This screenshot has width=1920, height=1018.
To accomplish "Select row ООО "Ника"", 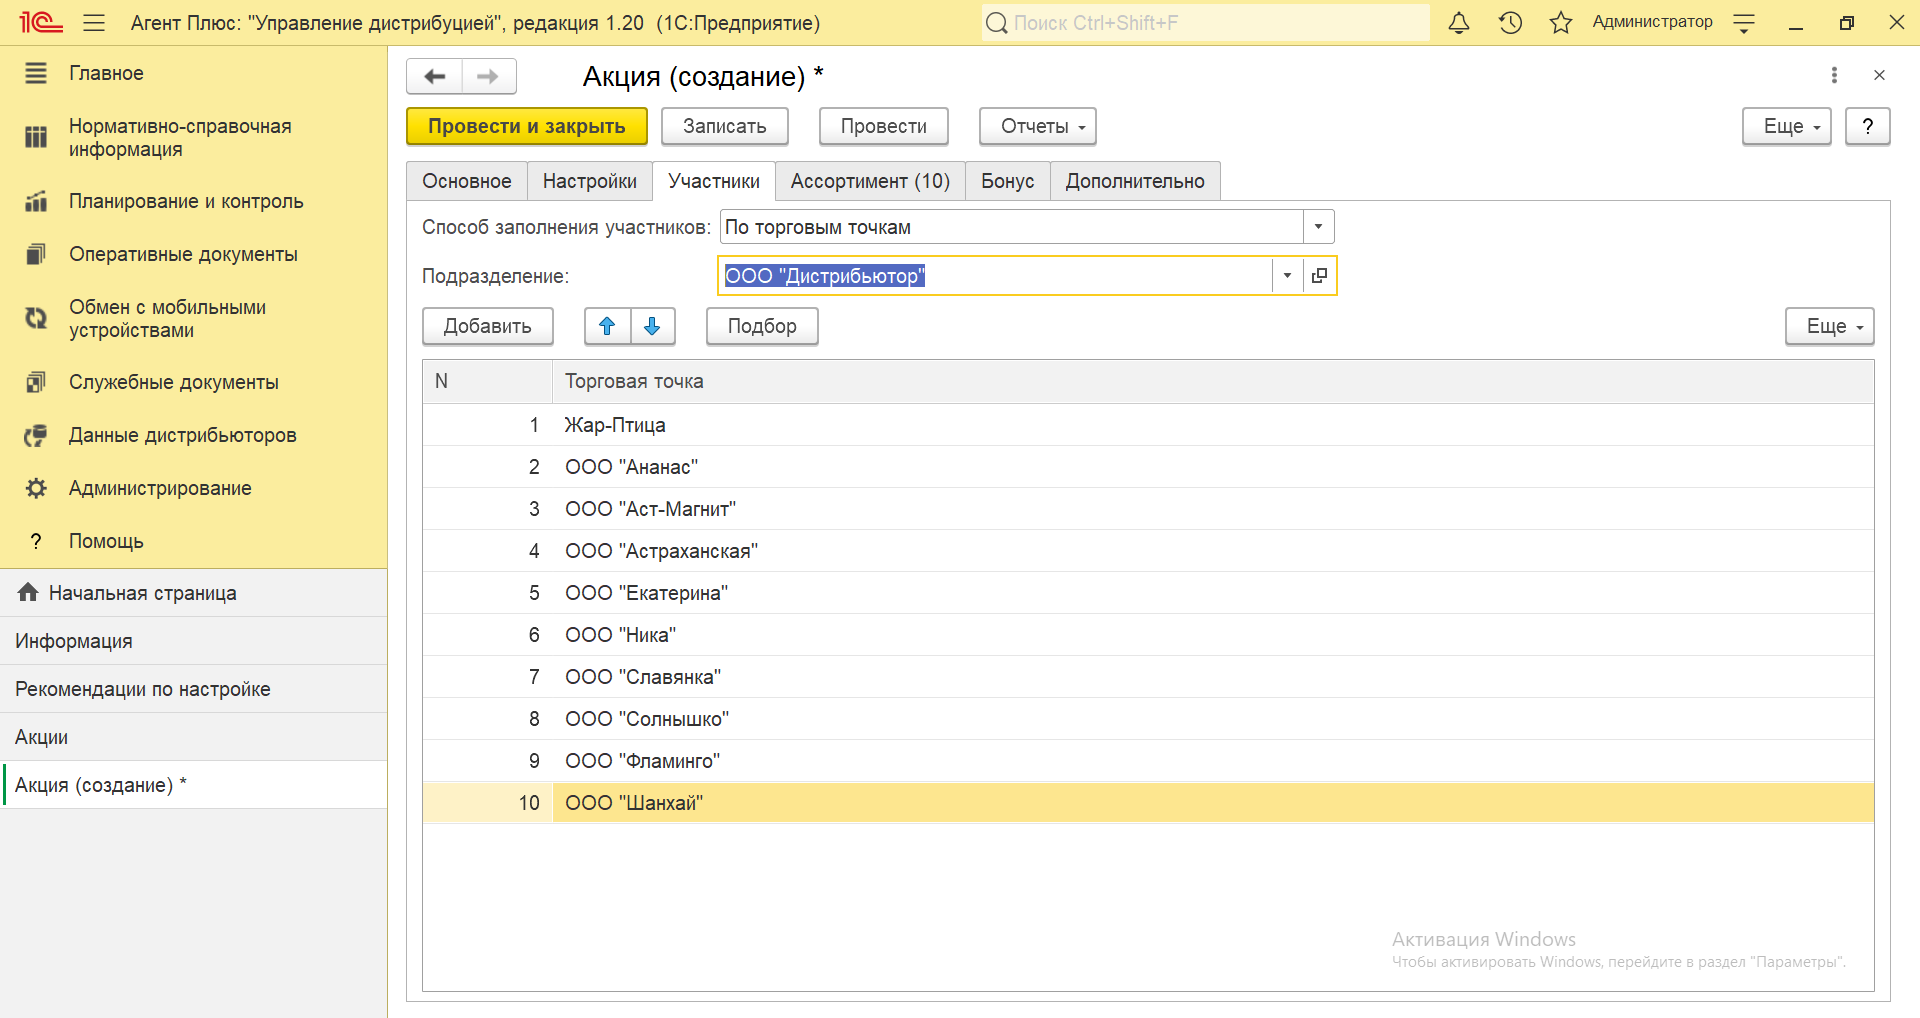I will [1148, 635].
